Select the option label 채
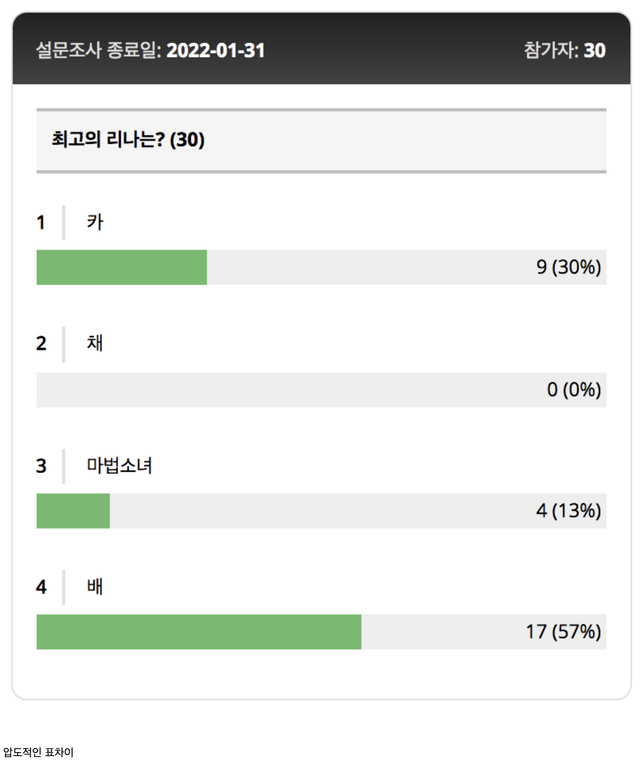This screenshot has width=640, height=764. tap(95, 344)
